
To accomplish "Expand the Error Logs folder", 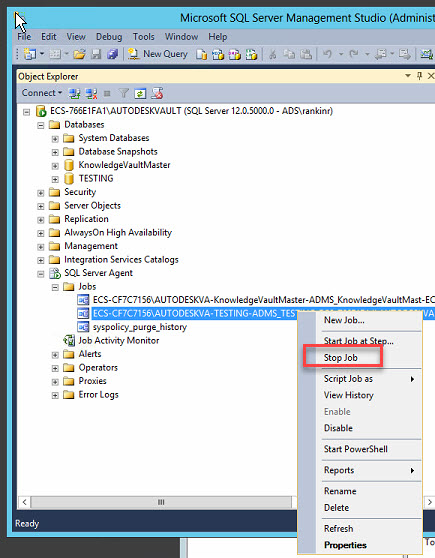I will (55, 395).
